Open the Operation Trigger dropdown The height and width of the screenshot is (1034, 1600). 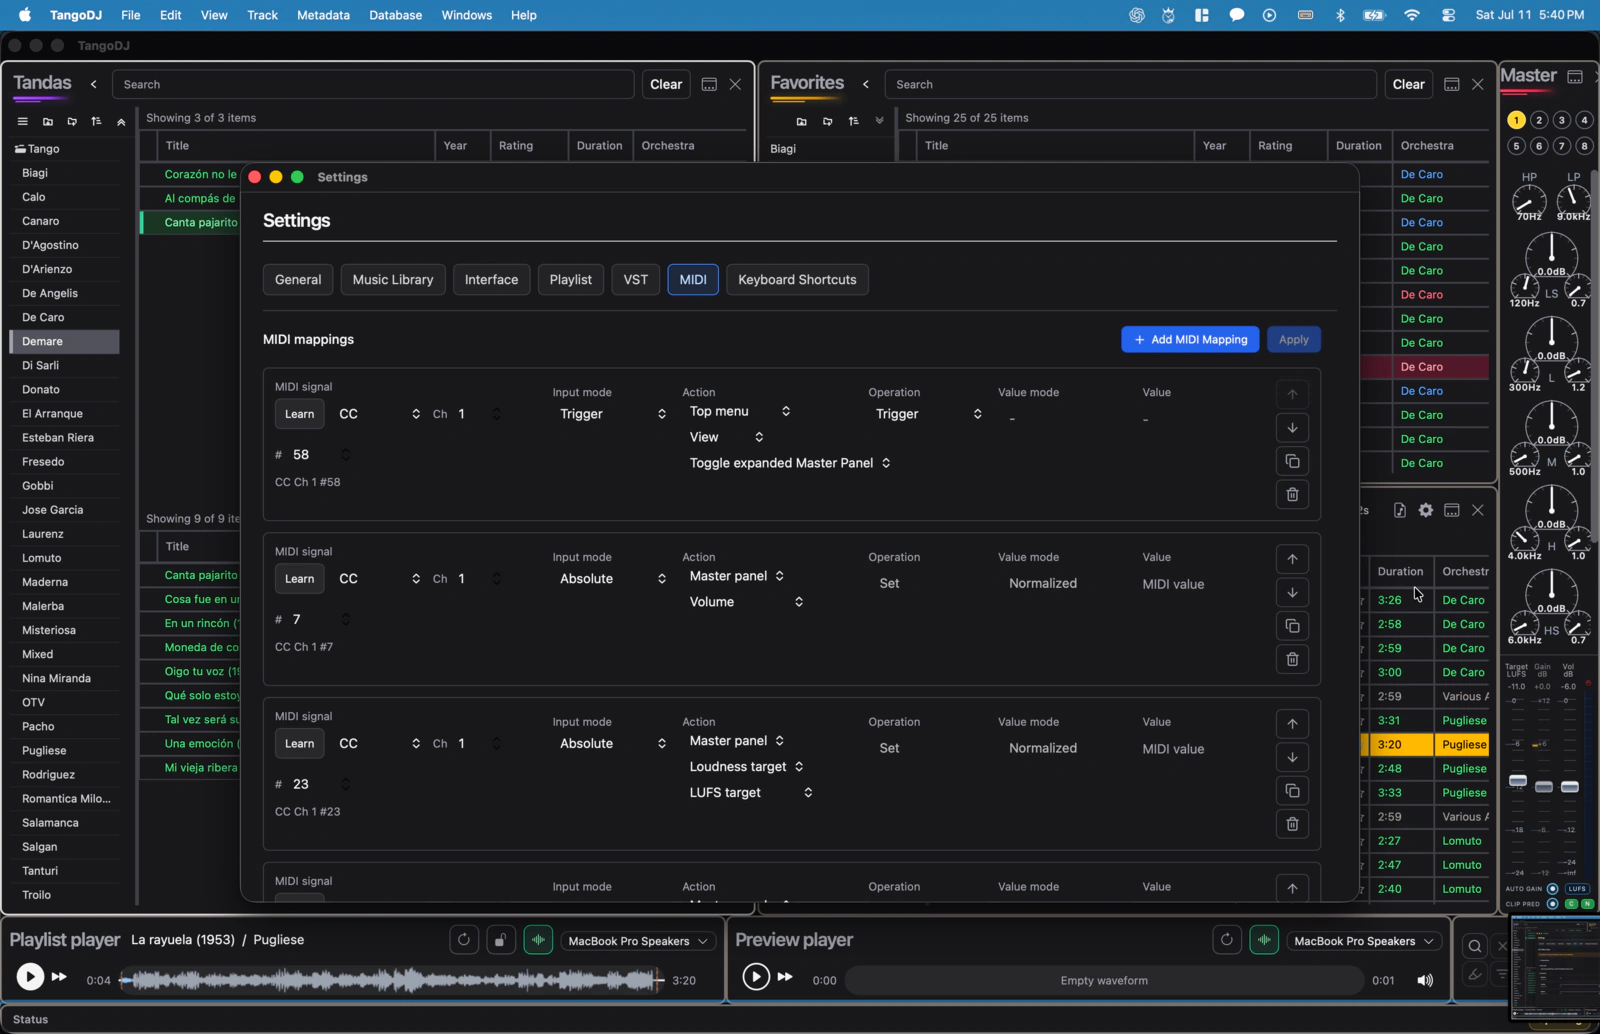point(927,414)
